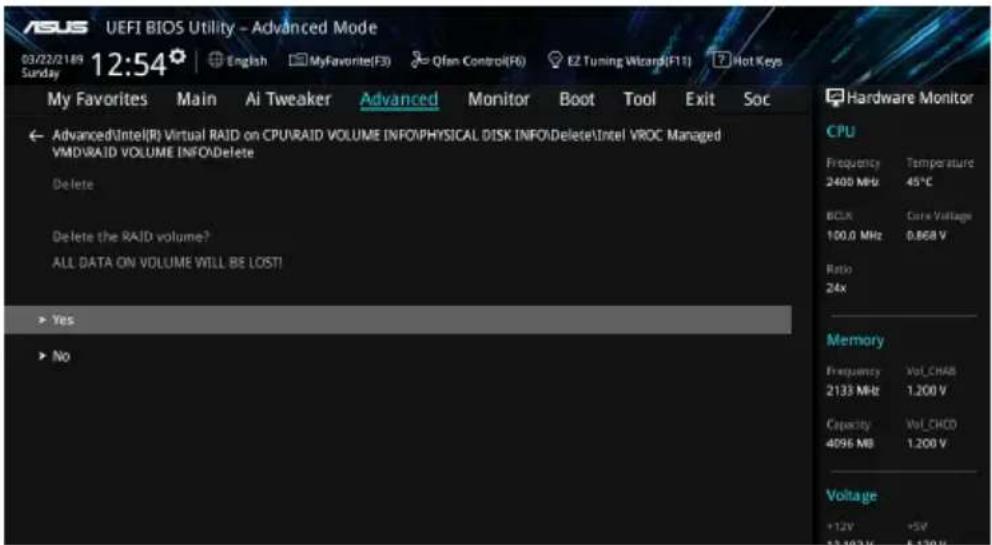Viewport: 992px width, 545px height.
Task: Click the 03/22/2189 Sunday date
Action: click(52, 66)
